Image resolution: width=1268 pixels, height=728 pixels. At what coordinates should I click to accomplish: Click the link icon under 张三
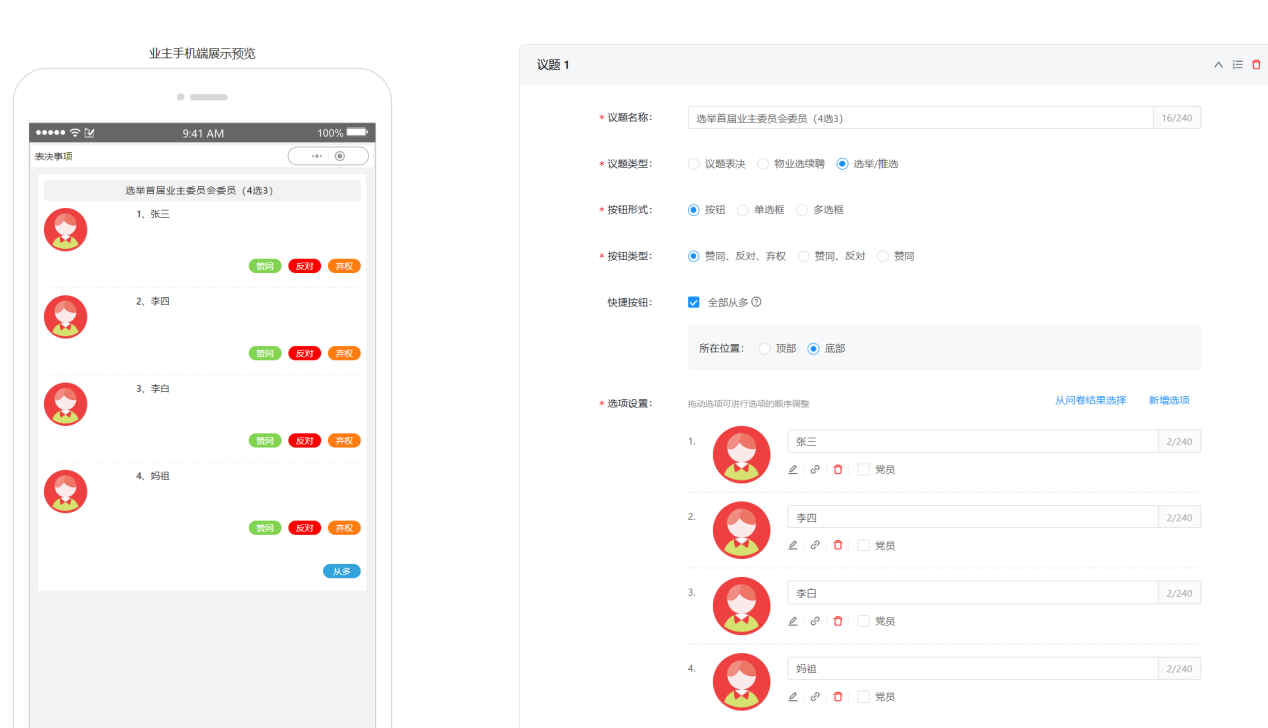(815, 470)
